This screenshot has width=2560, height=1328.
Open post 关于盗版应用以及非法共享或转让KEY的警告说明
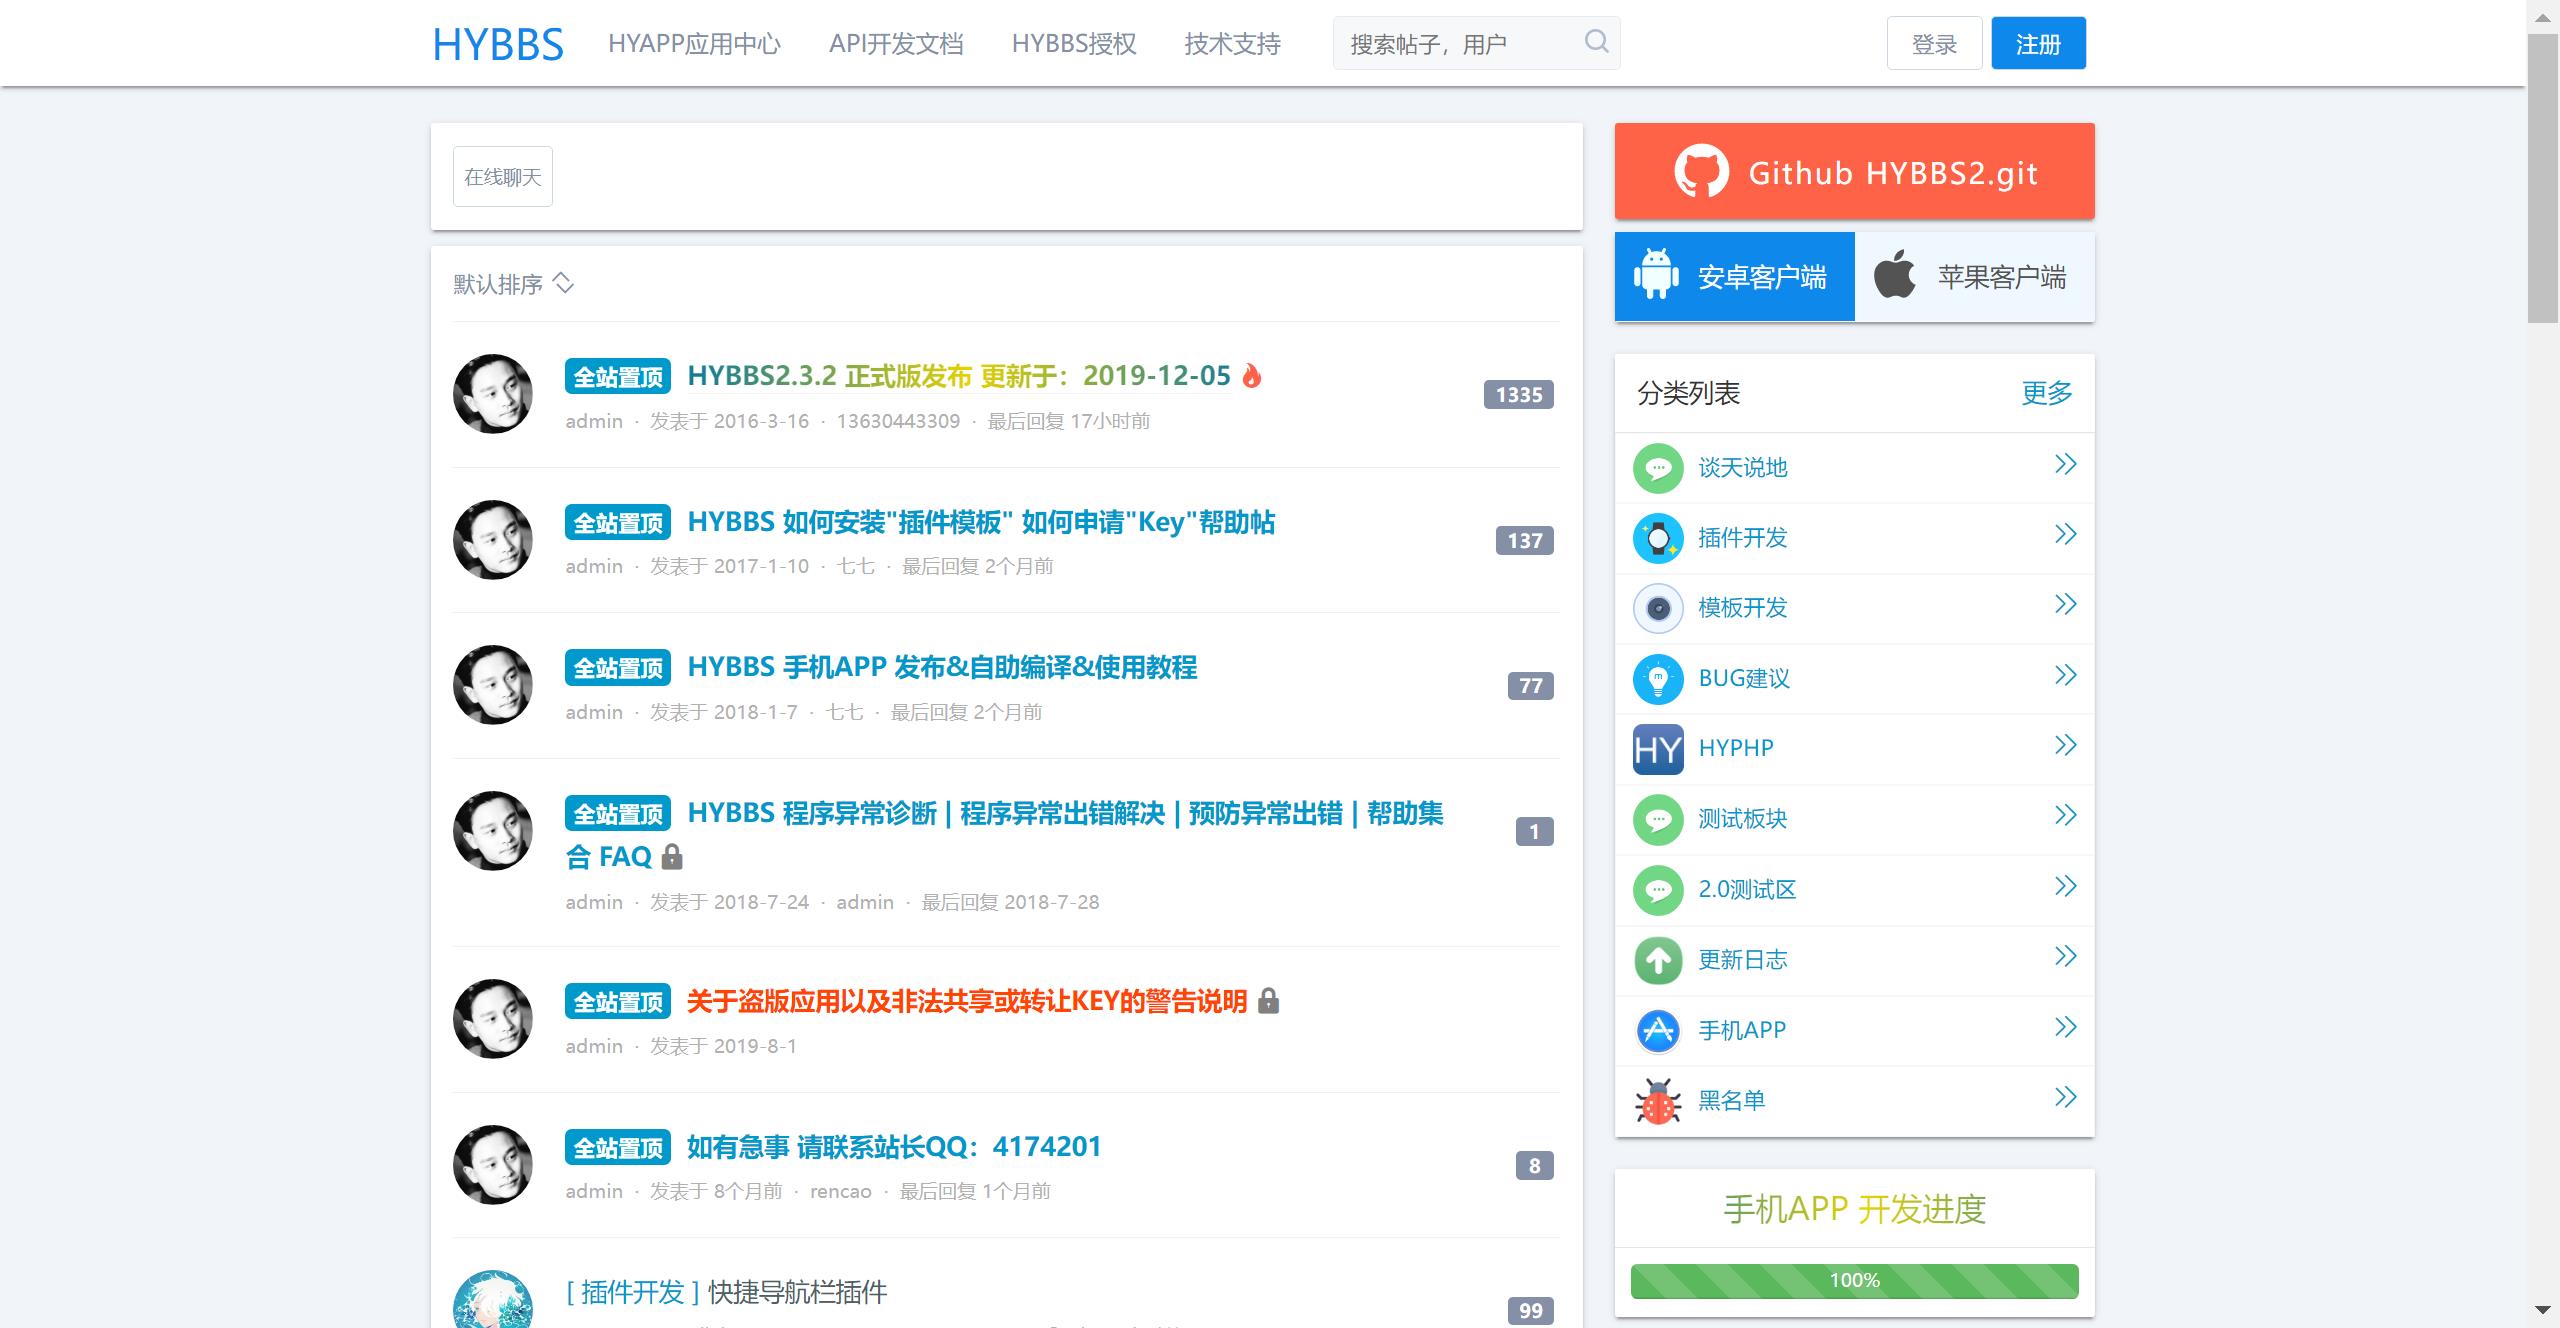point(967,1001)
